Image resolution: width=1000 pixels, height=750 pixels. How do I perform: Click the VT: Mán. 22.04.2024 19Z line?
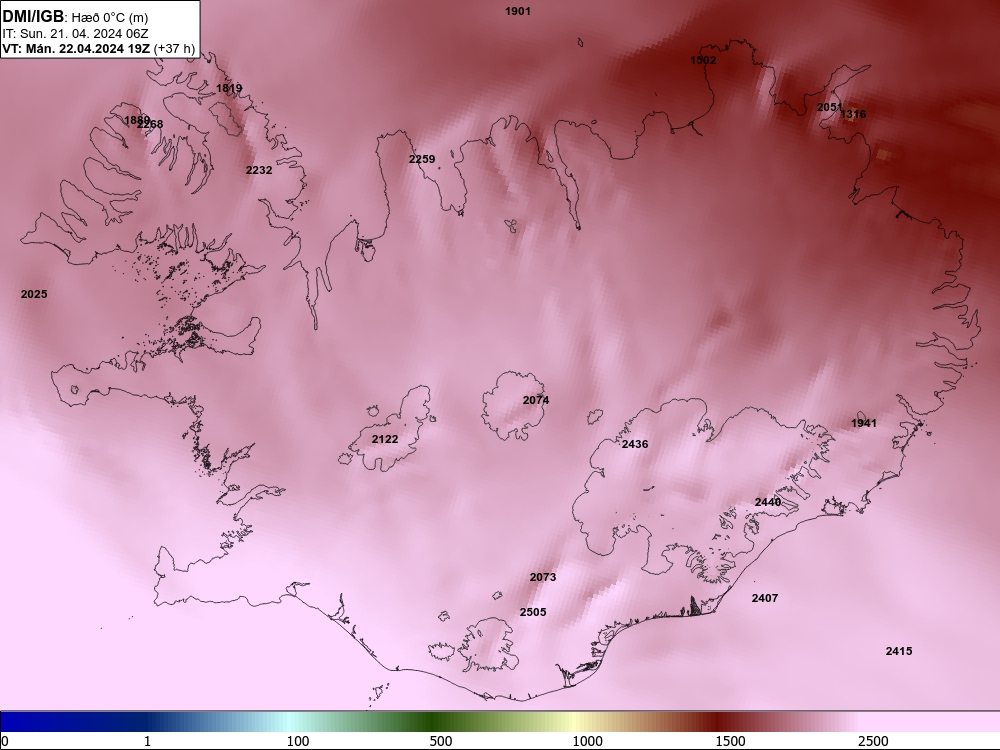77,48
